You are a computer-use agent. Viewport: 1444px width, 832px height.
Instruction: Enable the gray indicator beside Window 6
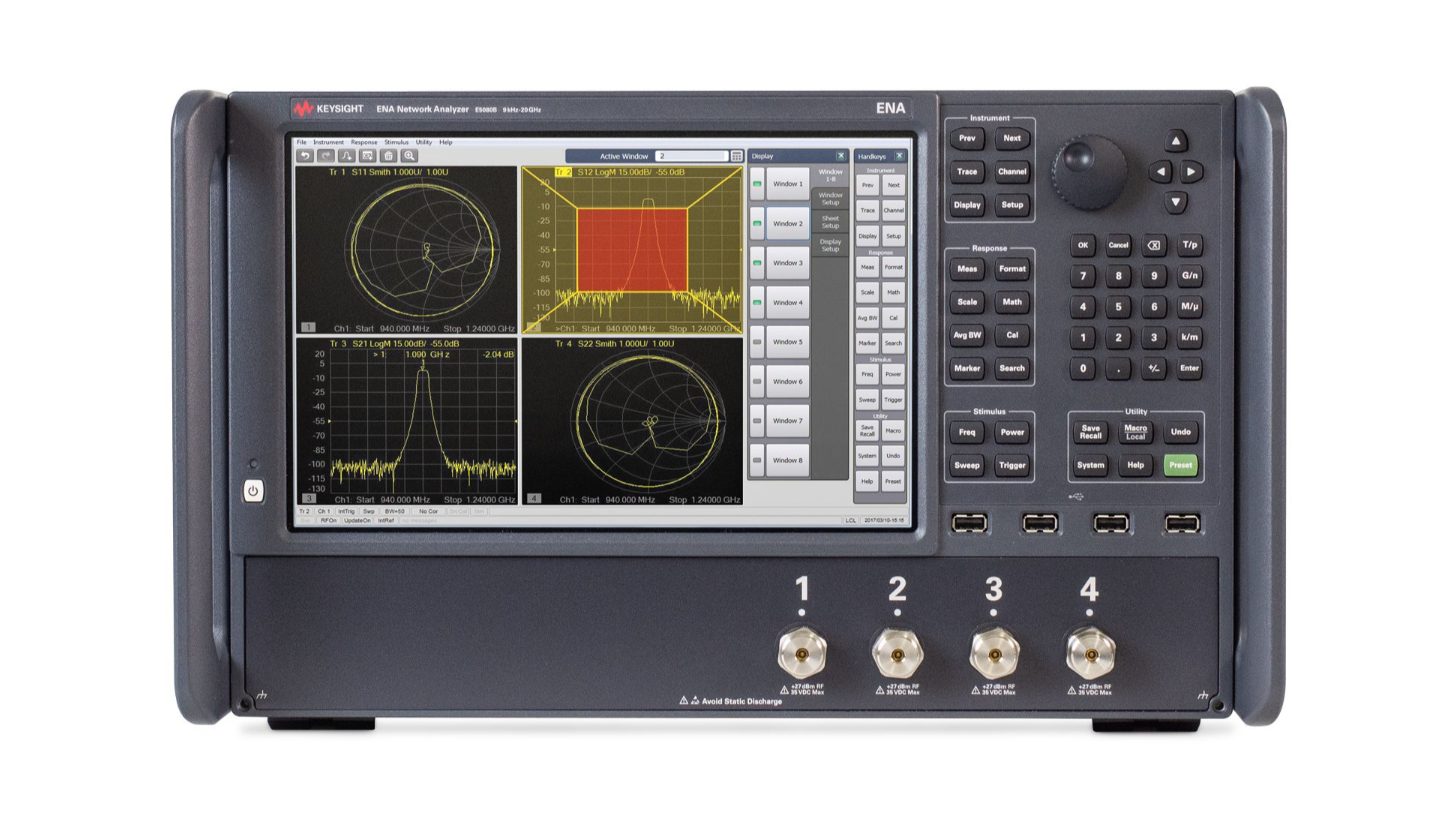757,381
